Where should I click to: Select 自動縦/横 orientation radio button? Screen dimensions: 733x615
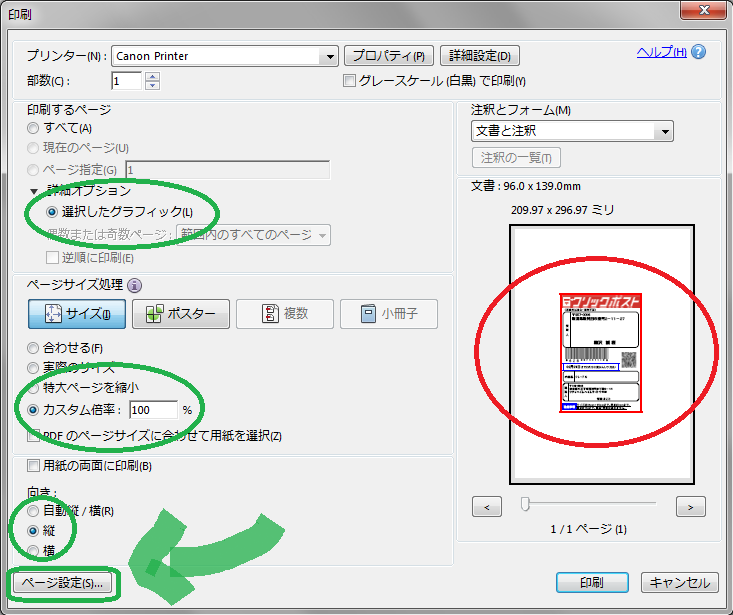pos(33,511)
